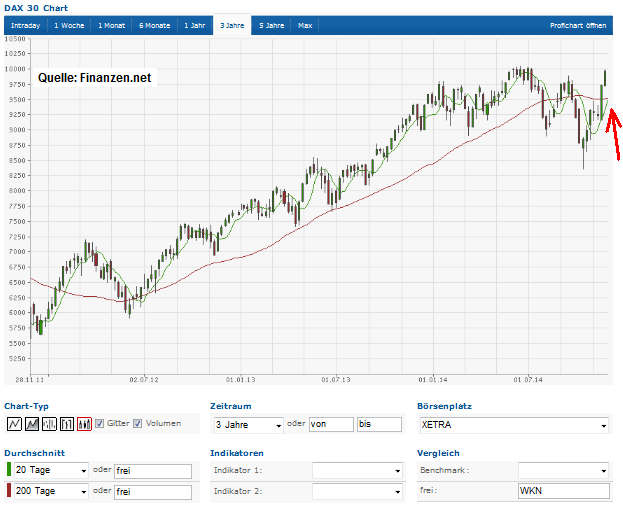Select the line chart type icon

coord(14,424)
